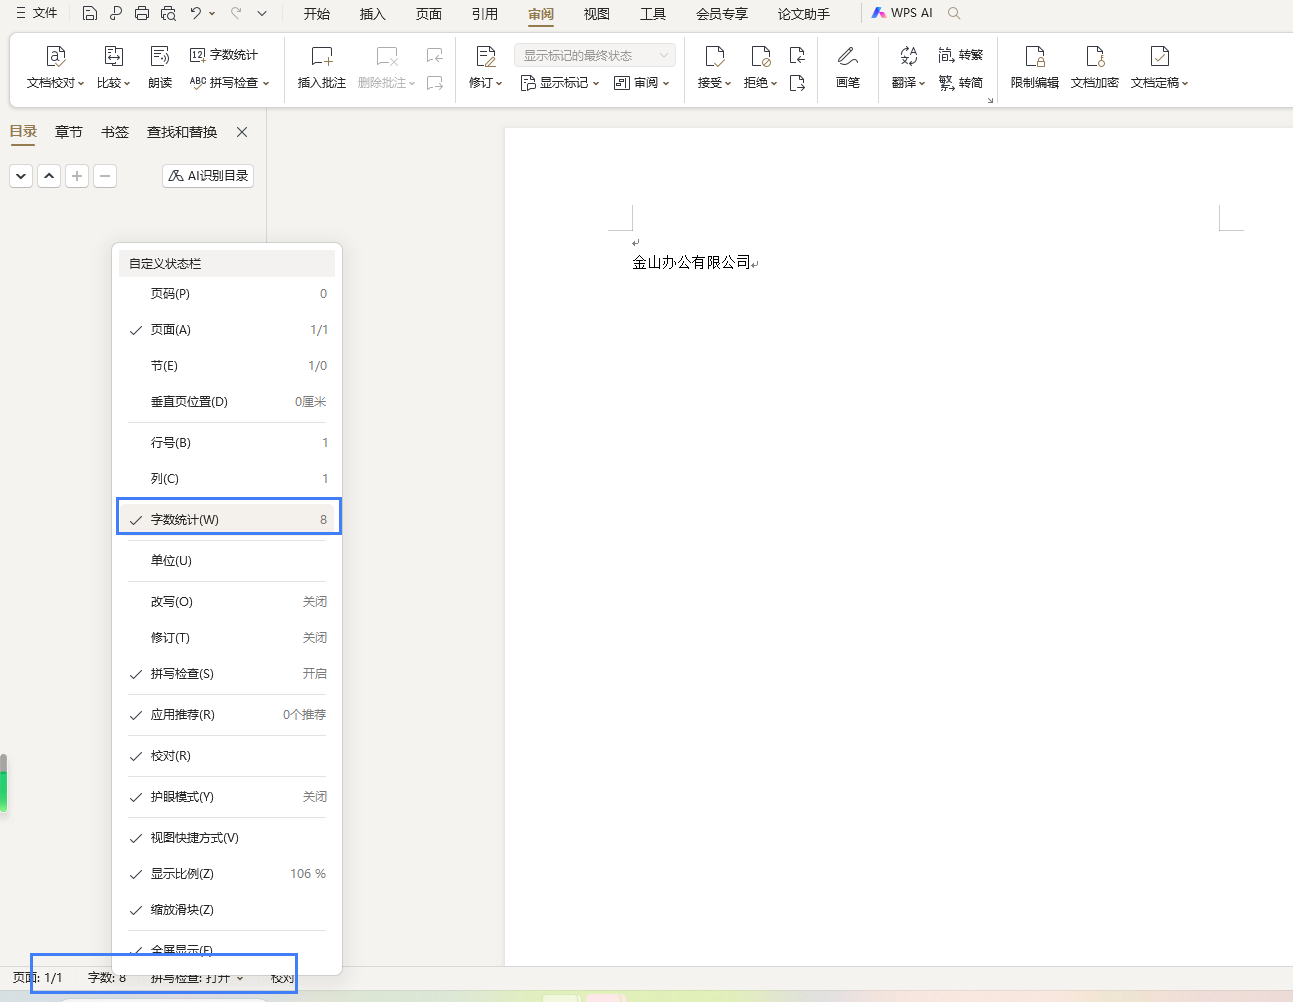1293x1002 pixels.
Task: Open the 显示标记的最终状态 dropdown
Action: 595,55
